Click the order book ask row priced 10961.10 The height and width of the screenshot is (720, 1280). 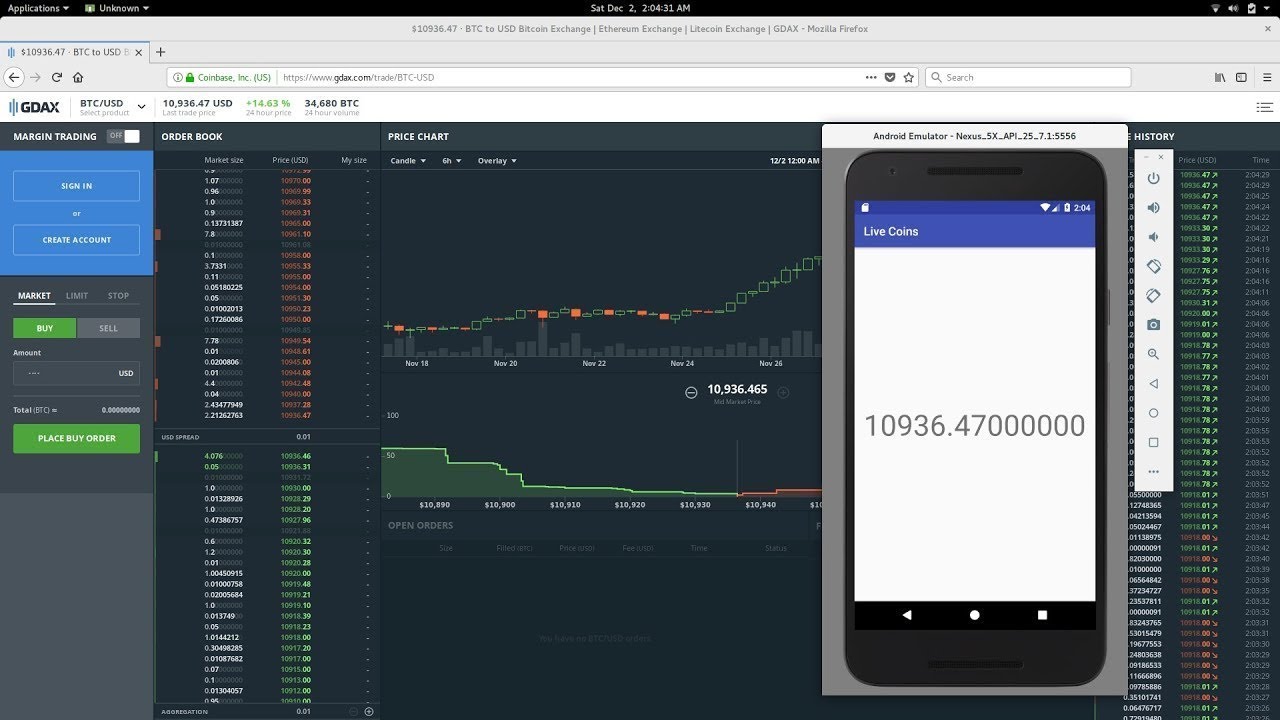pyautogui.click(x=268, y=234)
